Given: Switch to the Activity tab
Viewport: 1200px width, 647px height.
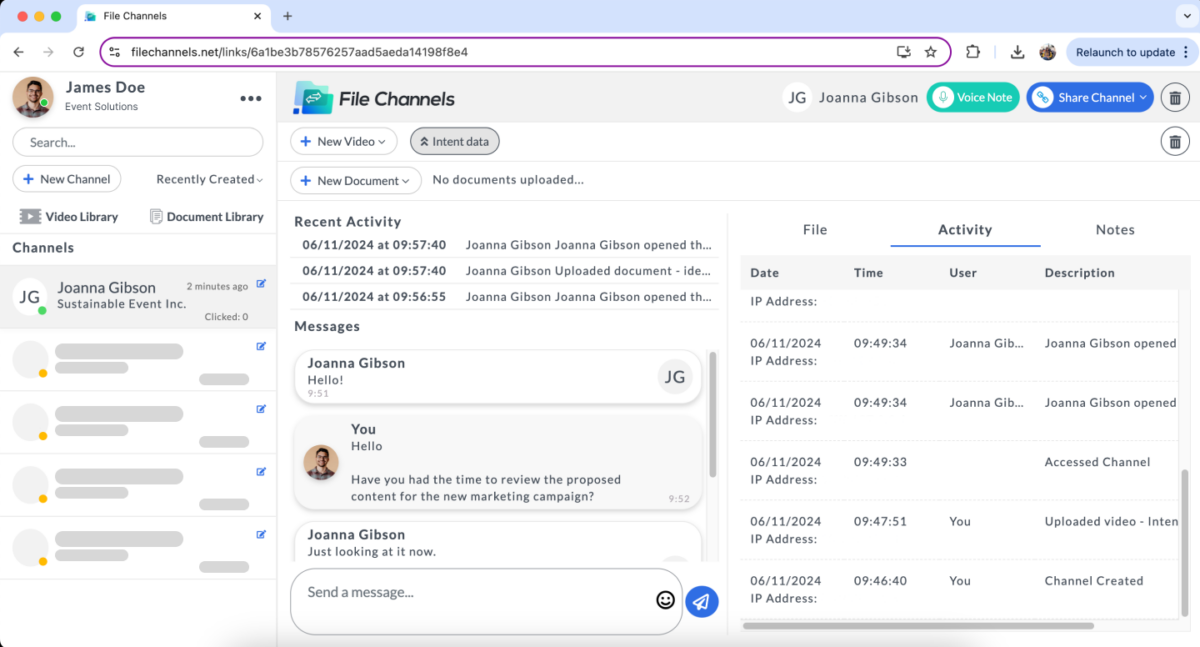Looking at the screenshot, I should 965,229.
